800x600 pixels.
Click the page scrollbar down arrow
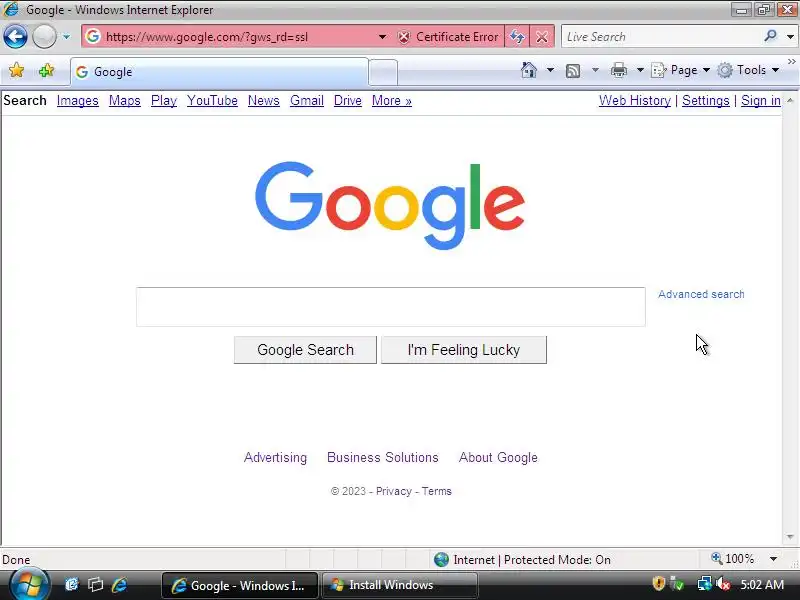coord(790,537)
